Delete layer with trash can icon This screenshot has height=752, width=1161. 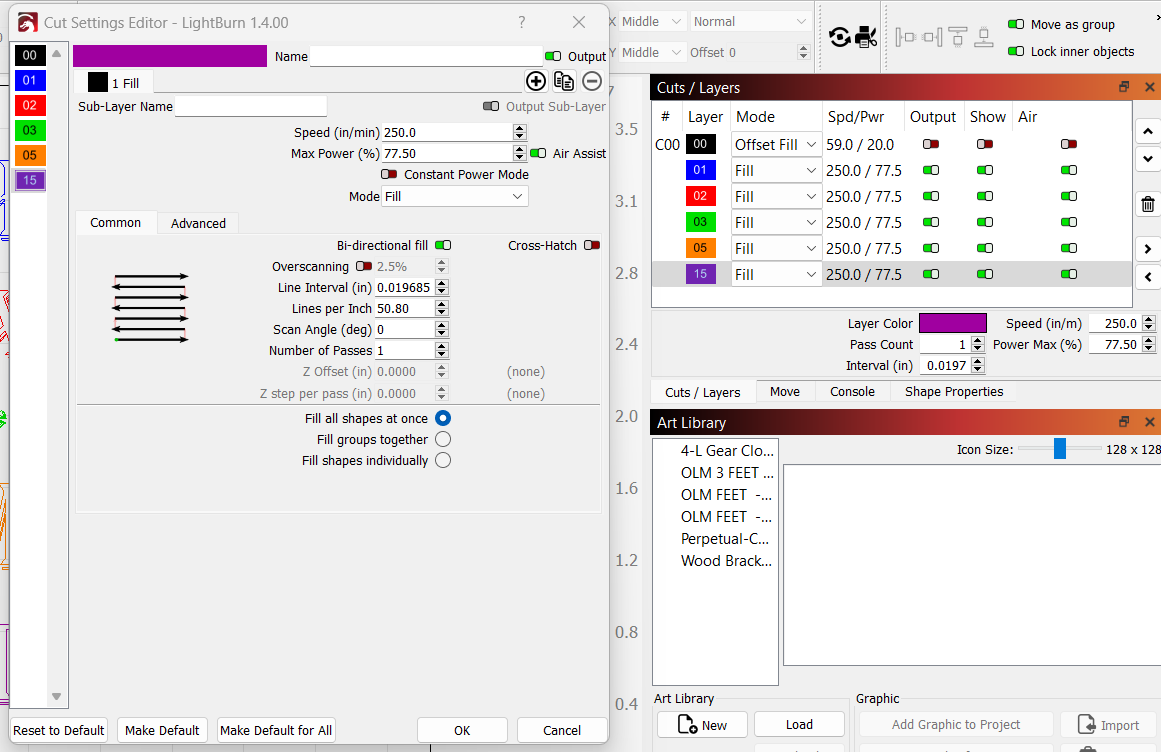[1148, 204]
